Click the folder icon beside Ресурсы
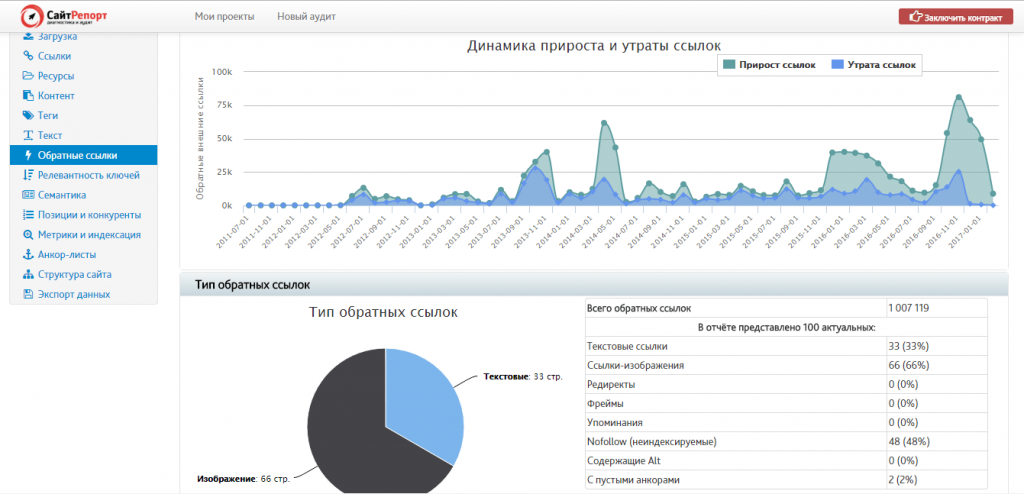This screenshot has width=1024, height=494. (28, 76)
